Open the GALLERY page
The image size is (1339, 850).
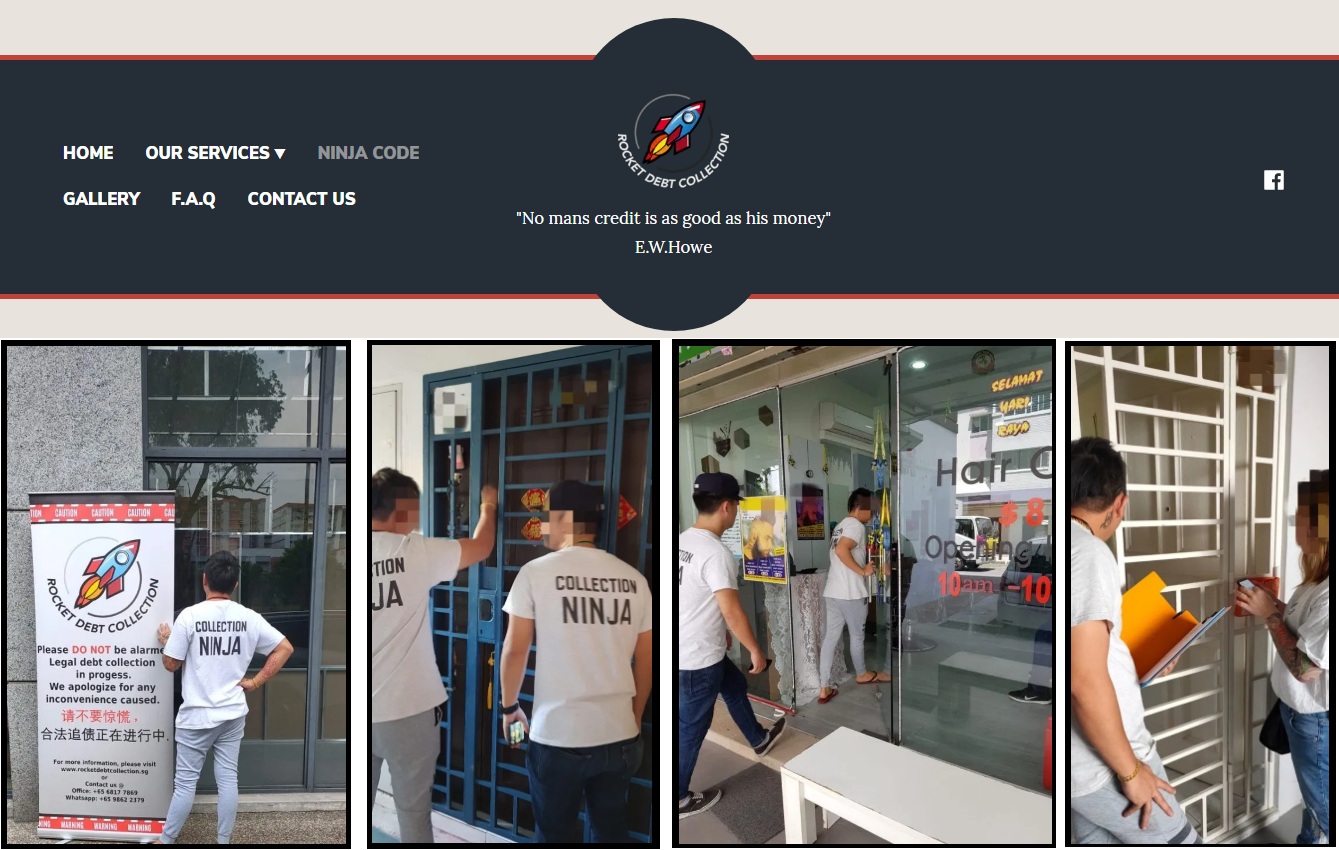pyautogui.click(x=101, y=199)
